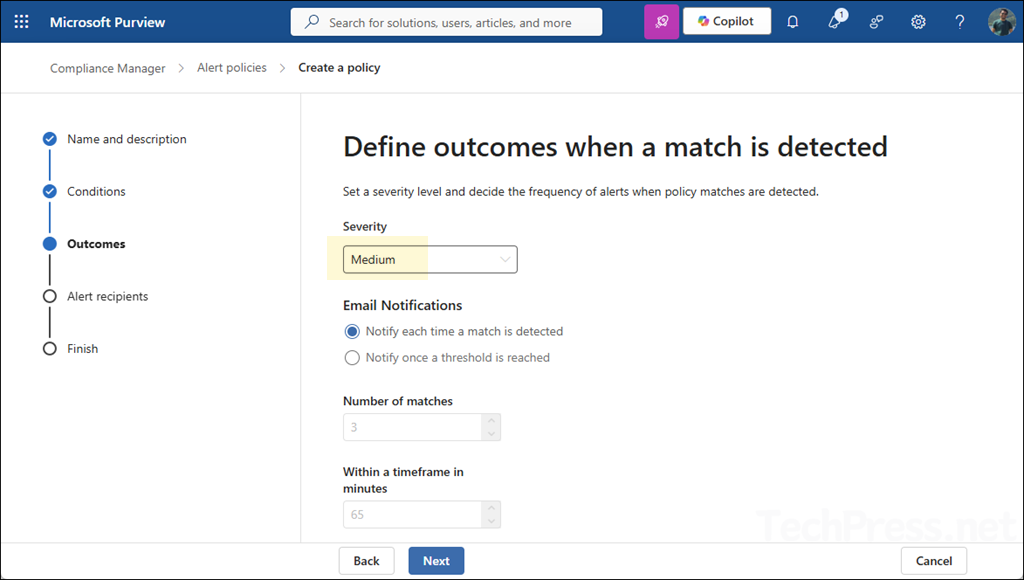Select the Finish step
The height and width of the screenshot is (580, 1024).
coord(82,349)
